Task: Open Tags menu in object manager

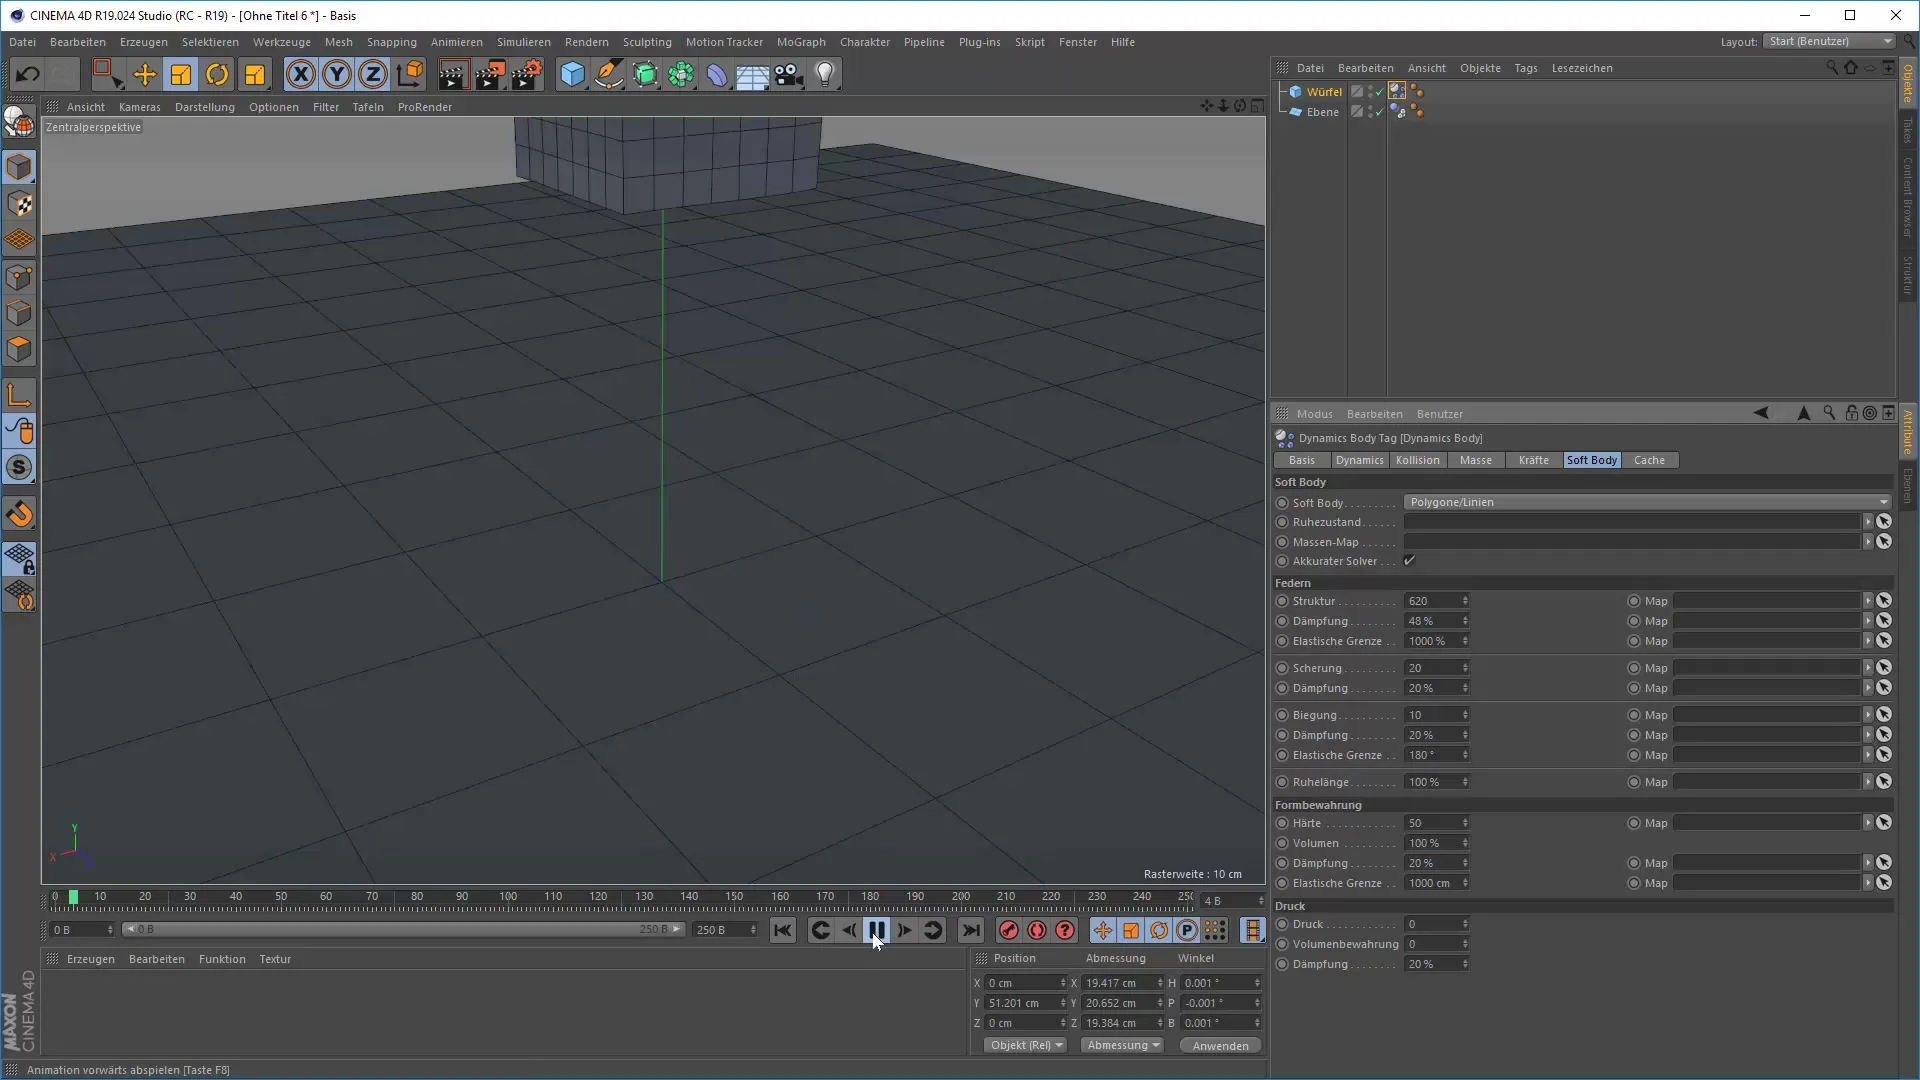Action: click(1525, 68)
